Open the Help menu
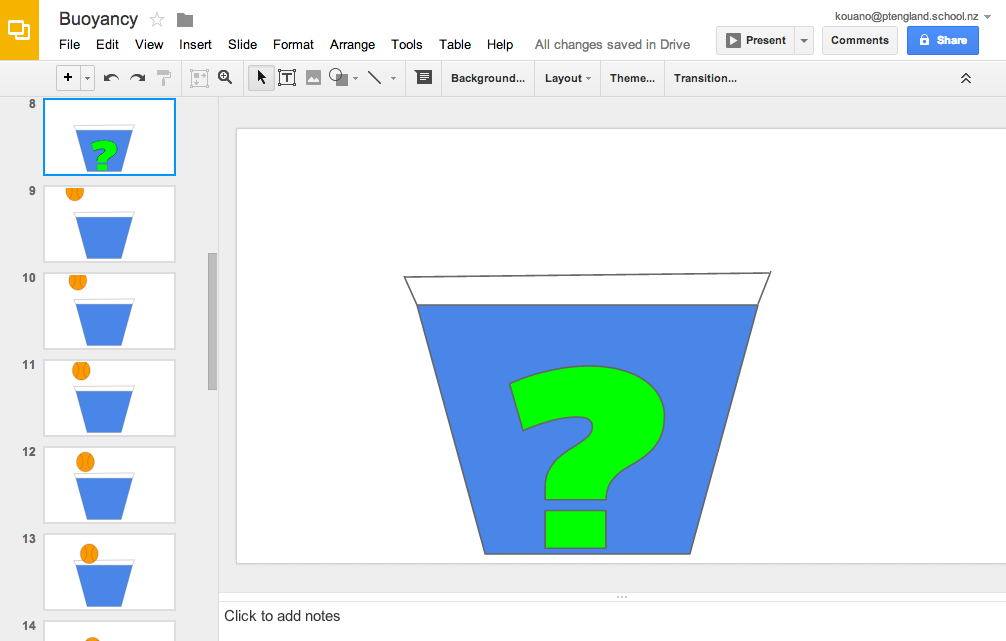Viewport: 1006px width, 641px height. pos(500,44)
